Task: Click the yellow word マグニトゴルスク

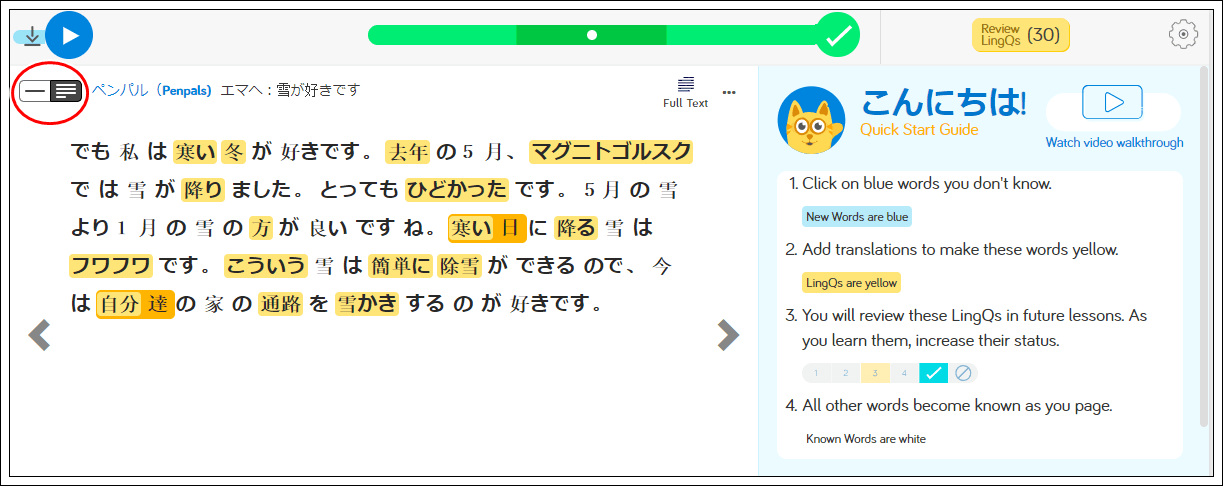Action: point(610,152)
